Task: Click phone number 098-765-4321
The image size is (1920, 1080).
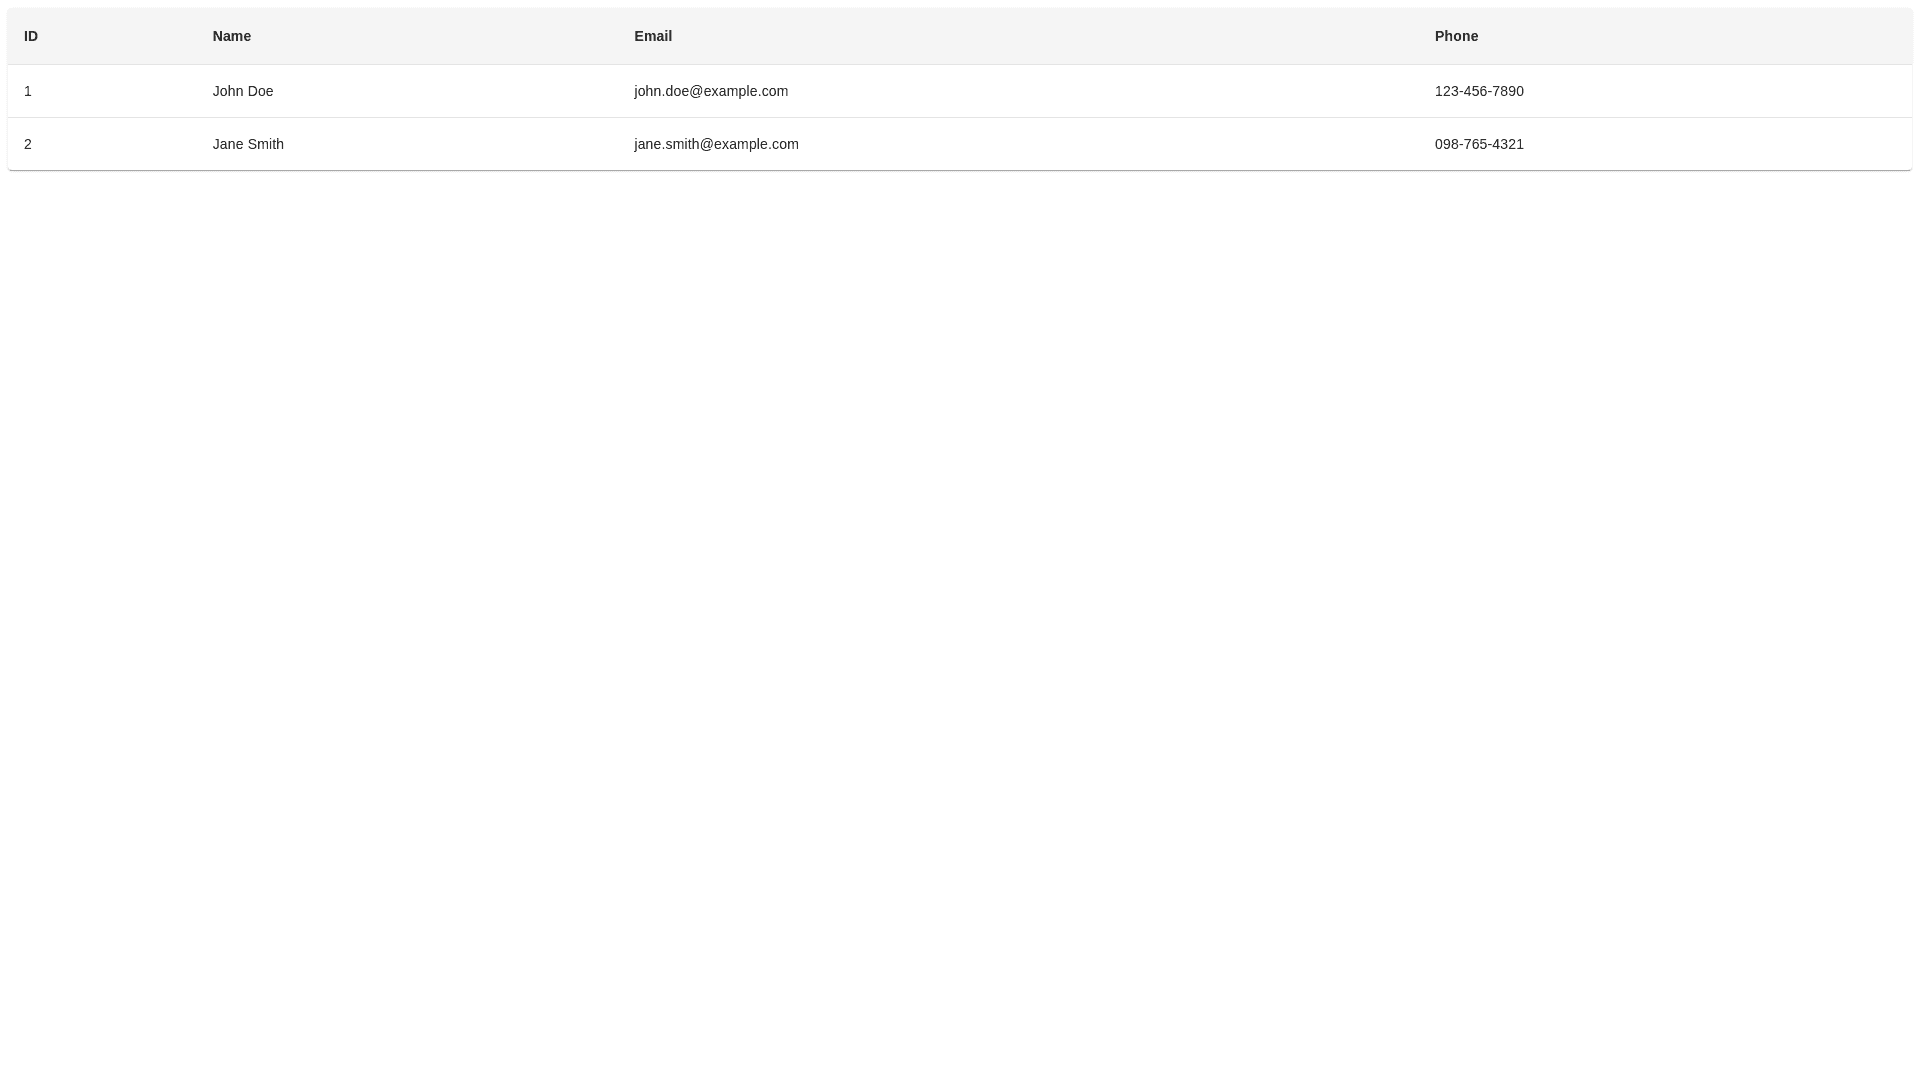Action: (1479, 144)
